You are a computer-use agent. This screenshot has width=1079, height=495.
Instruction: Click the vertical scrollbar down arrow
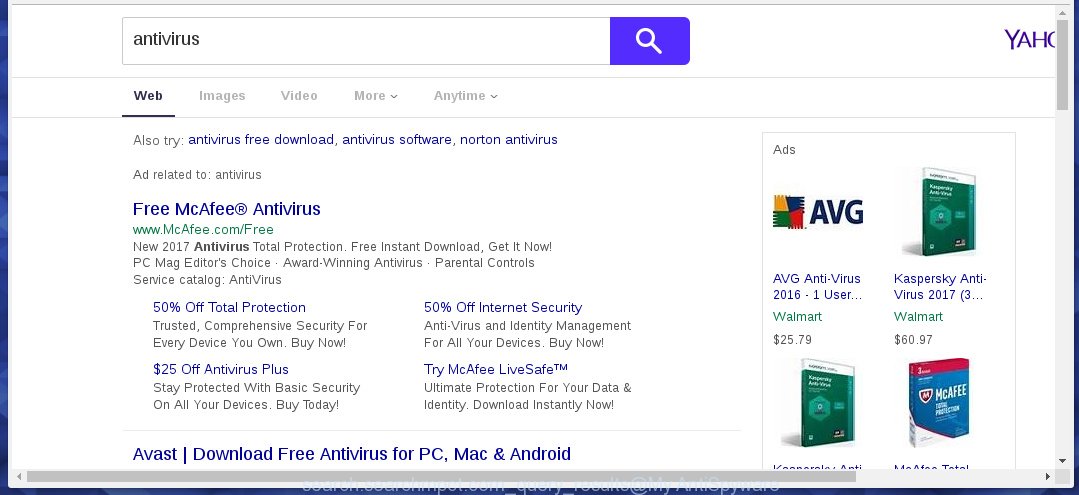[1062, 461]
